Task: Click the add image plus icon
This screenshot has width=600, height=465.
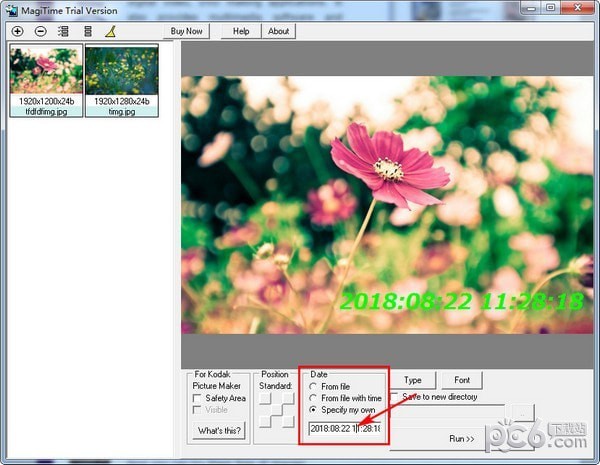Action: click(x=17, y=31)
